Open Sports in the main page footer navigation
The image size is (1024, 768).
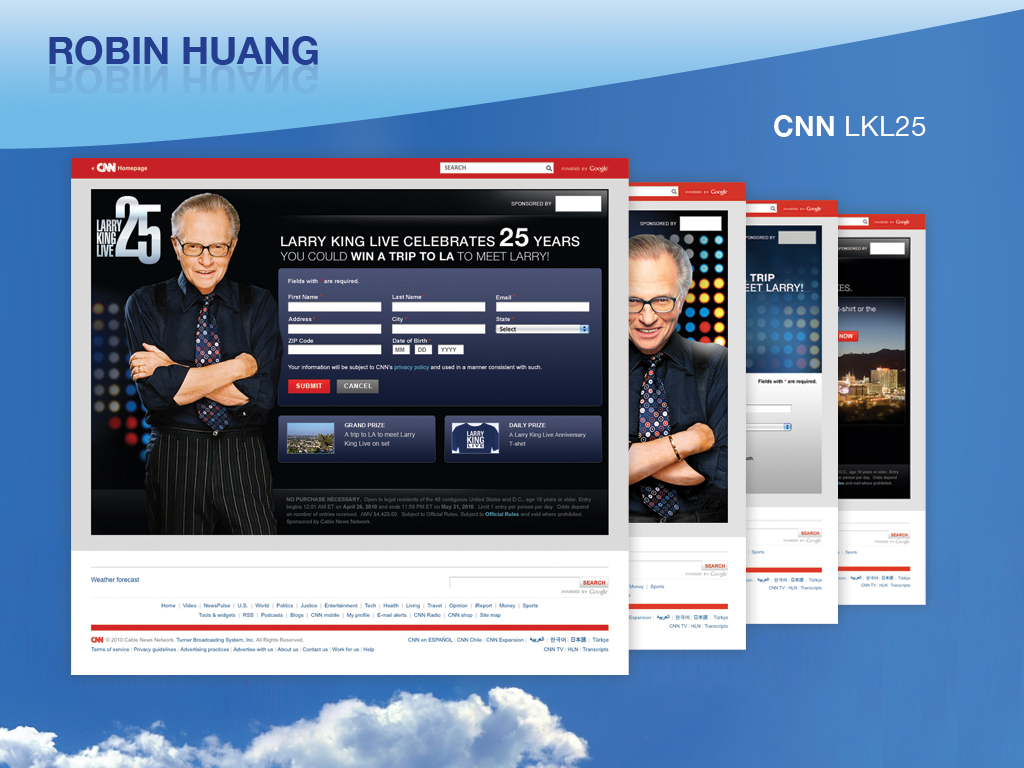[x=530, y=605]
